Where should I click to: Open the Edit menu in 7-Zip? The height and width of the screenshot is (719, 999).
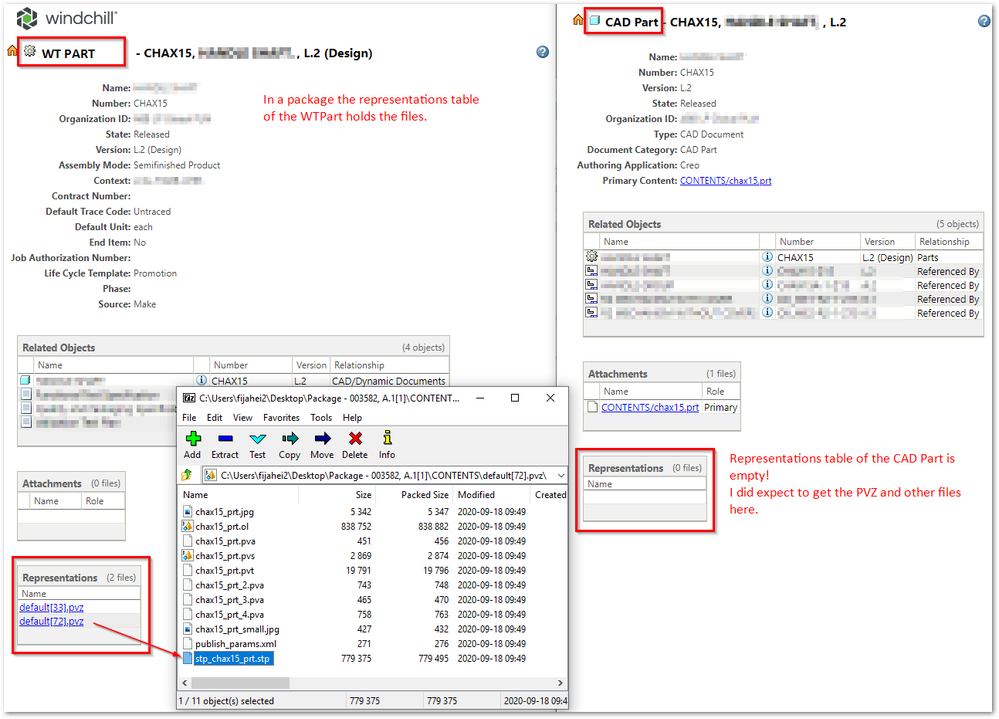click(x=215, y=418)
